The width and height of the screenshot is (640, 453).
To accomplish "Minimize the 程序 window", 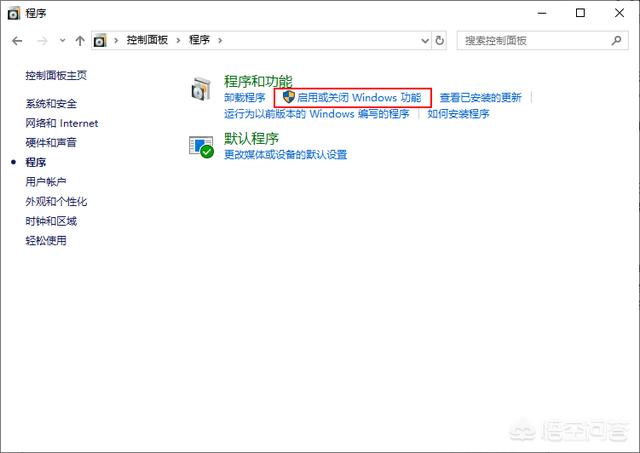I will point(542,13).
